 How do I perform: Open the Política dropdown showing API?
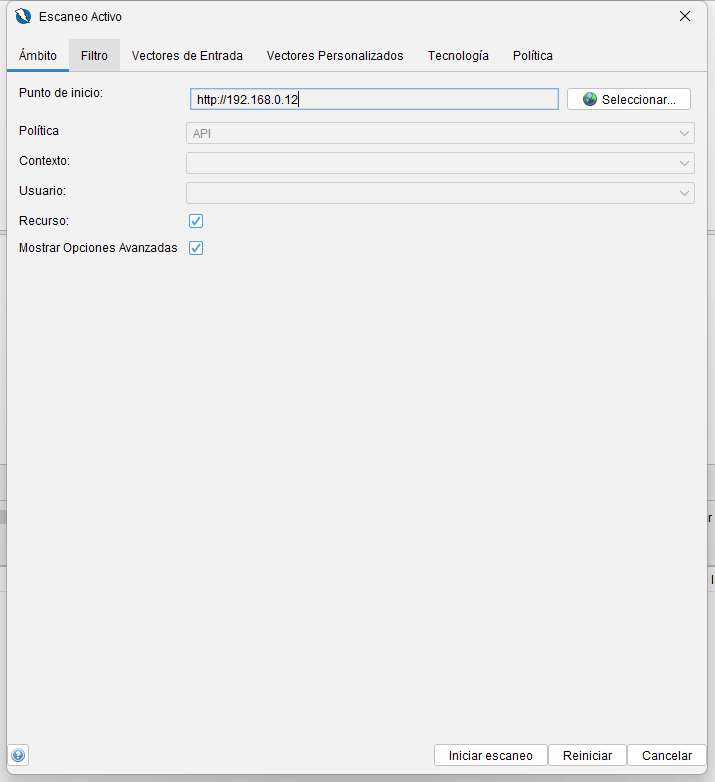440,133
